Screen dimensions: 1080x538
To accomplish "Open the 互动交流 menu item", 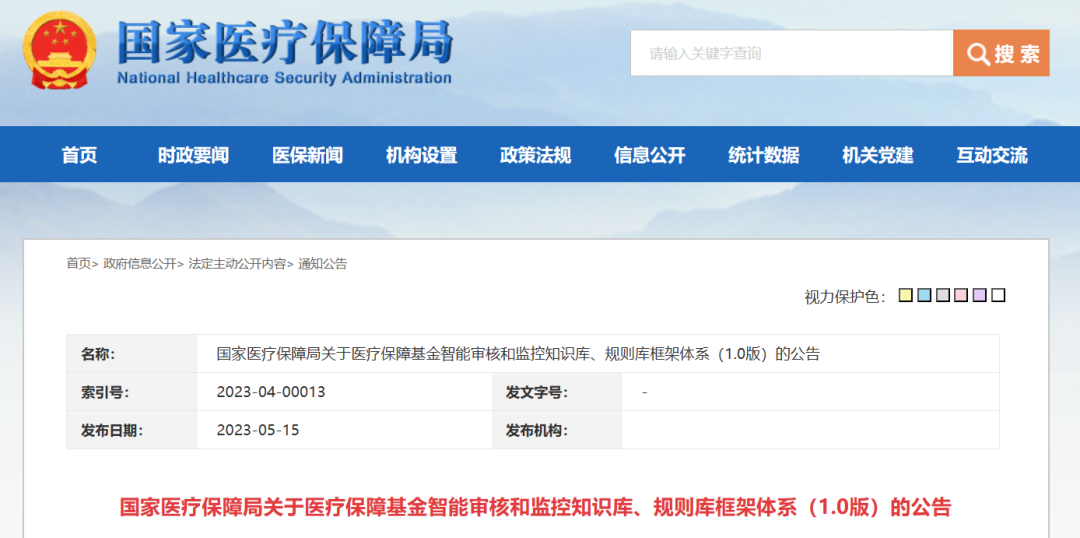I will point(992,156).
